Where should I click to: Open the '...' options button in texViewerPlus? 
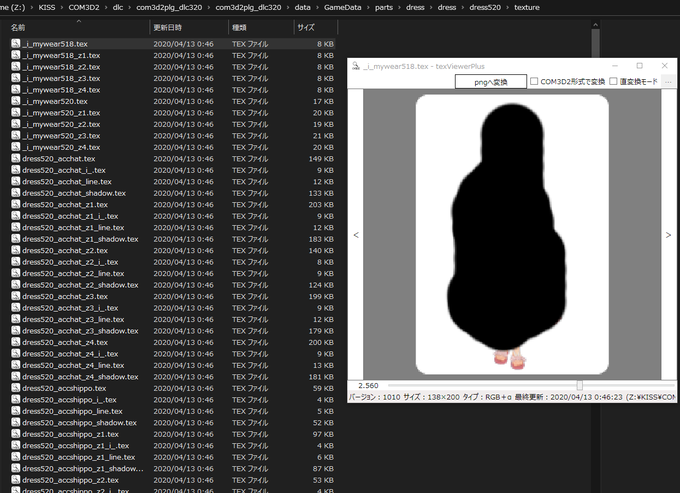point(668,82)
